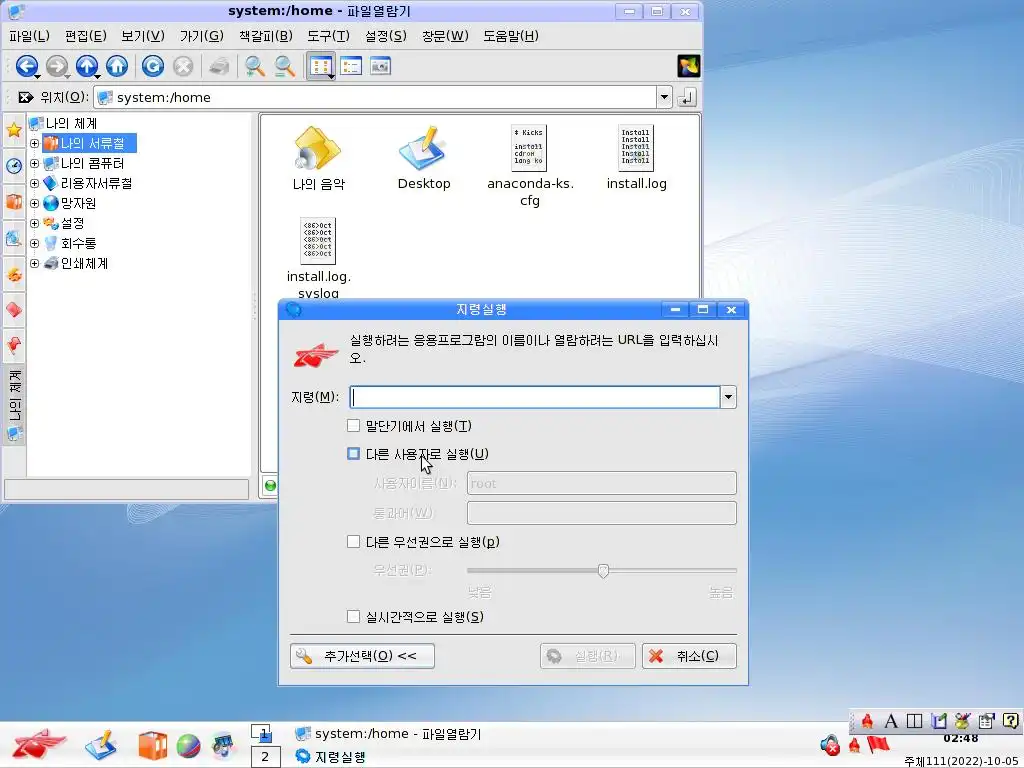
Task: Enable 실시간적으로 실행 checkbox
Action: coord(353,616)
